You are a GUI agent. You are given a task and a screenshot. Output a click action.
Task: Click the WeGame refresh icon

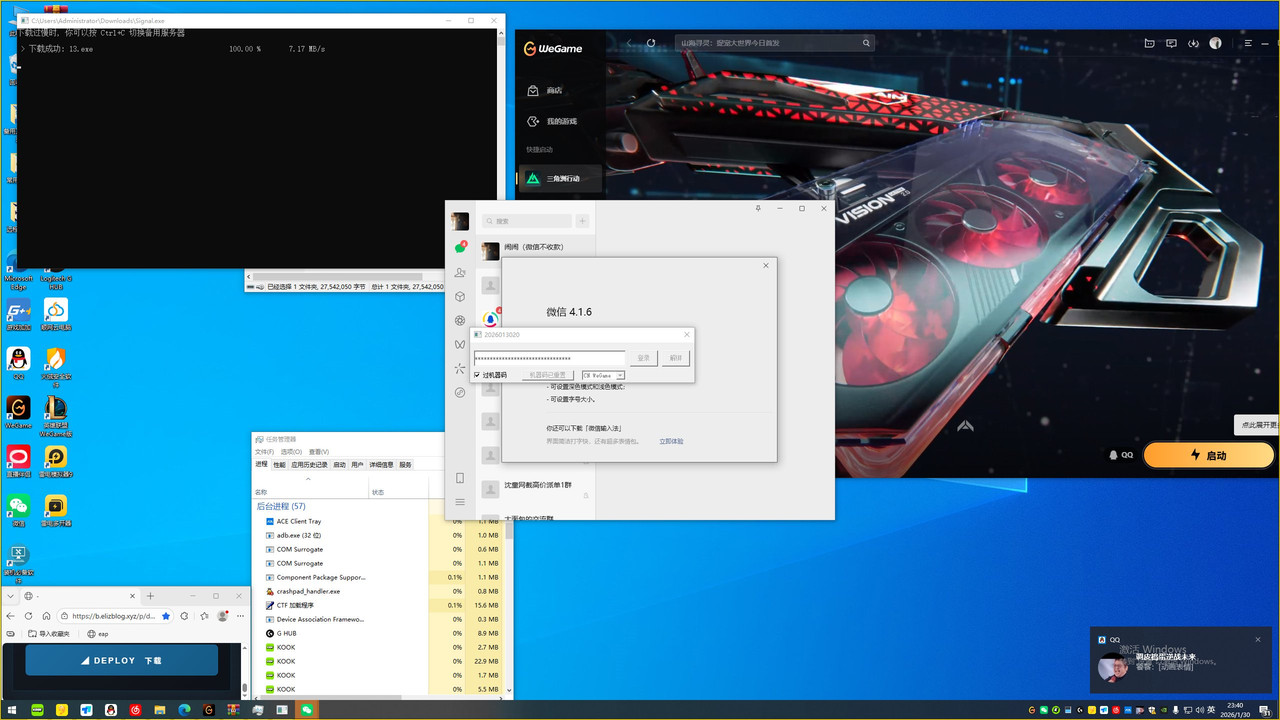651,43
